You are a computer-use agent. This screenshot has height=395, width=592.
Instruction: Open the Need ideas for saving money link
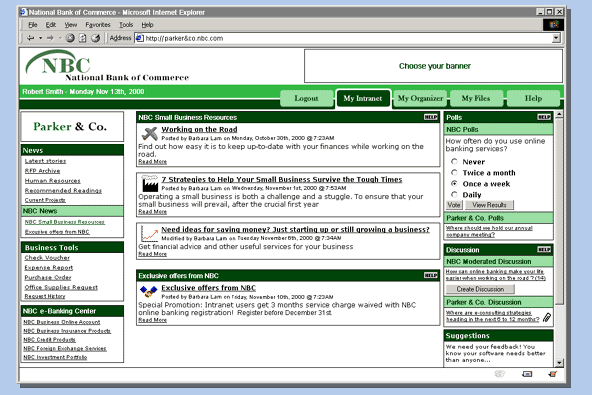(295, 229)
